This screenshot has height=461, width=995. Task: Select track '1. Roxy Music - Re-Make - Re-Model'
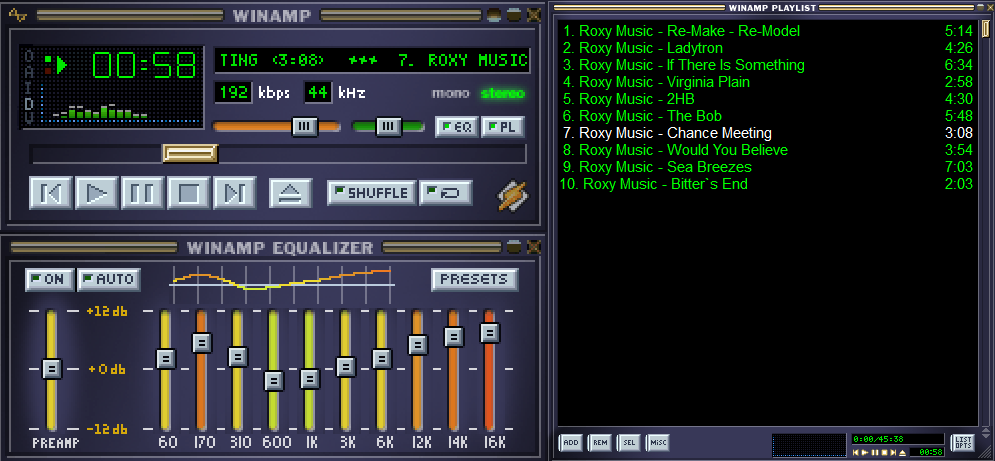(768, 31)
